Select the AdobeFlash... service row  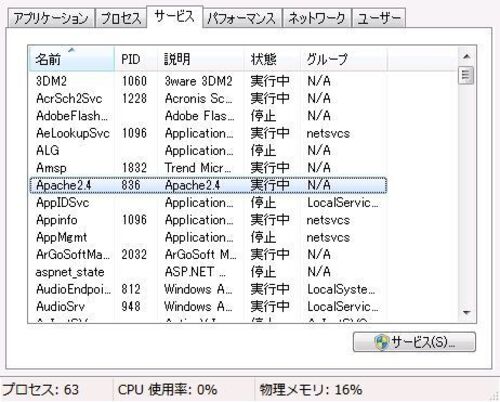[x=208, y=116]
